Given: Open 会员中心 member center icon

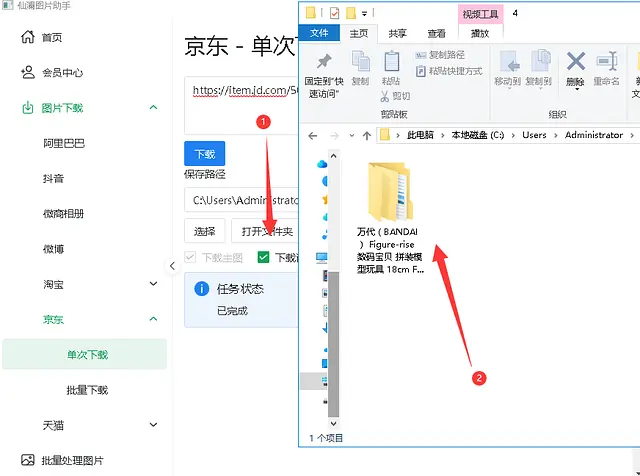Looking at the screenshot, I should pyautogui.click(x=28, y=72).
